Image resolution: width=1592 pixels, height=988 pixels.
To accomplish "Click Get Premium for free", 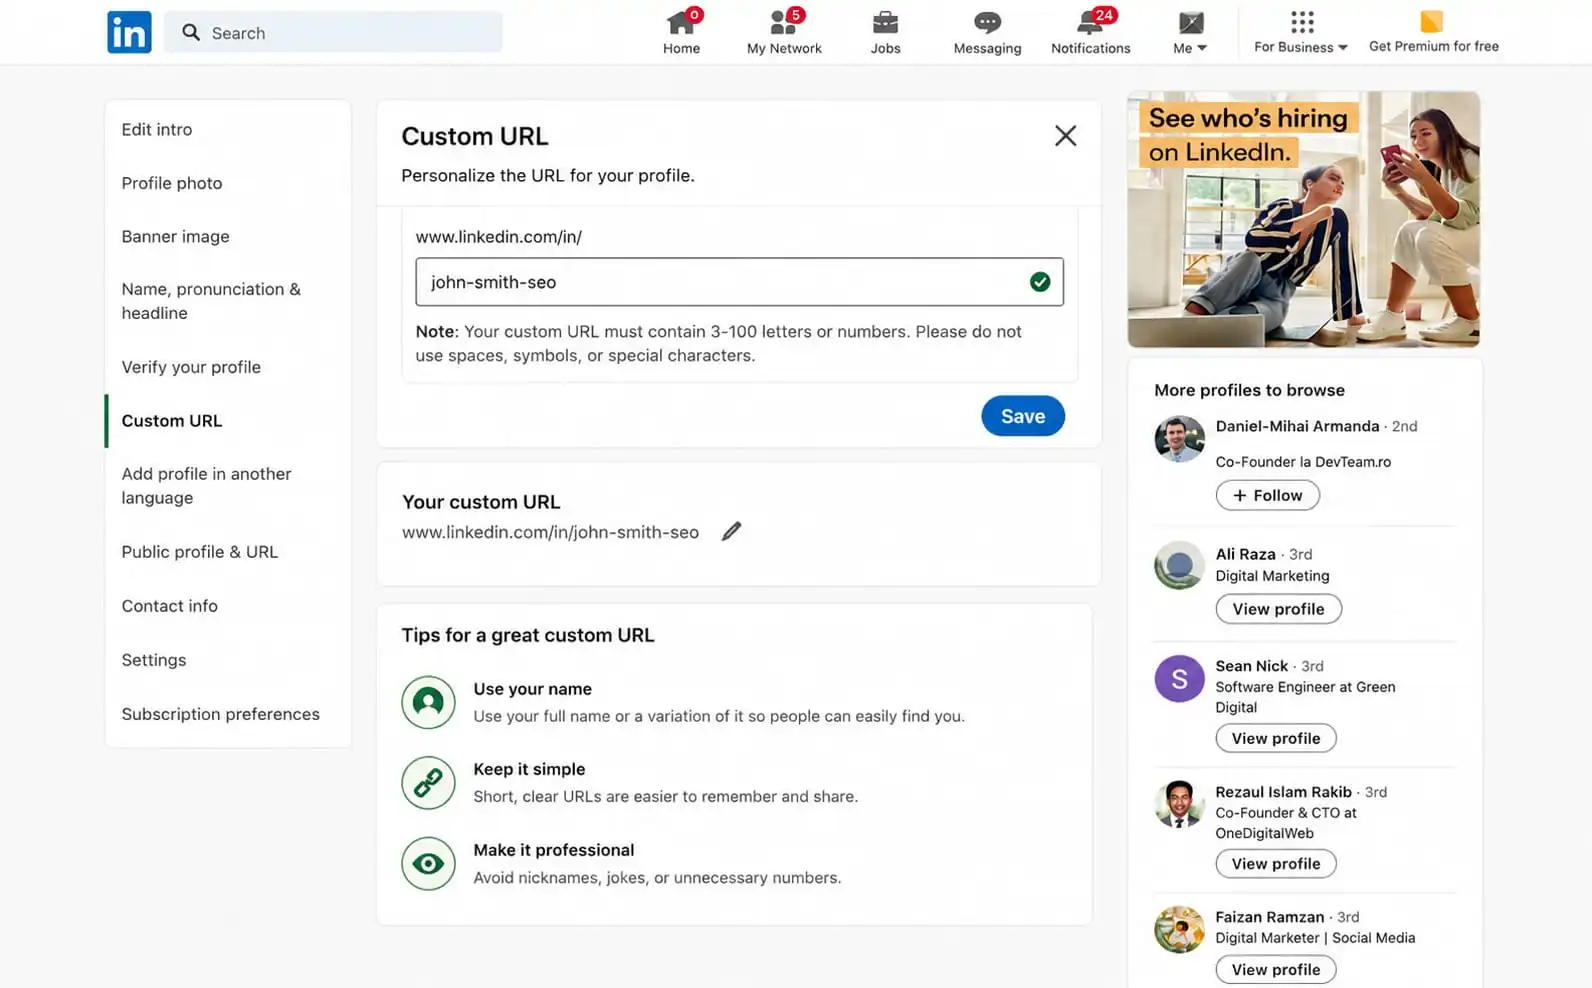I will coord(1433,32).
